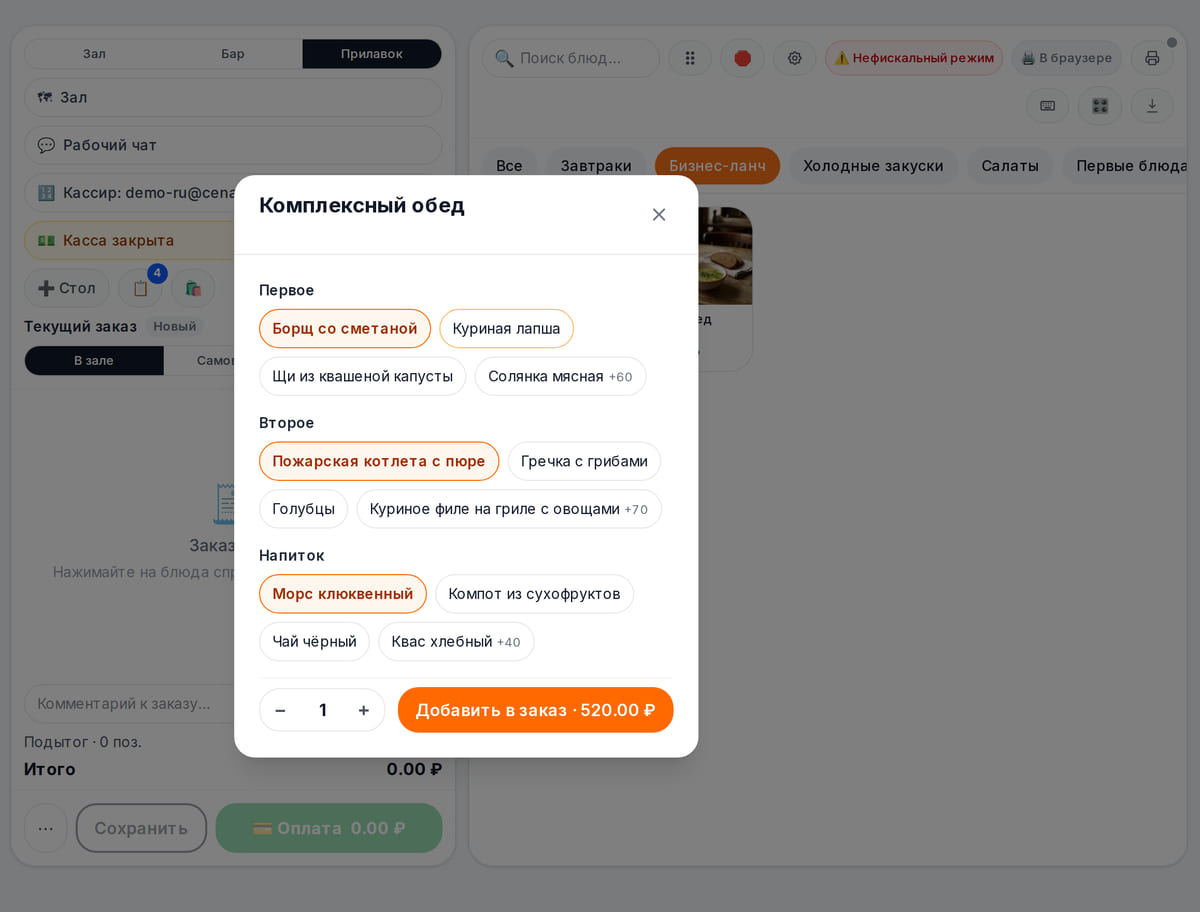Select Все category tab
The height and width of the screenshot is (912, 1200).
point(509,166)
